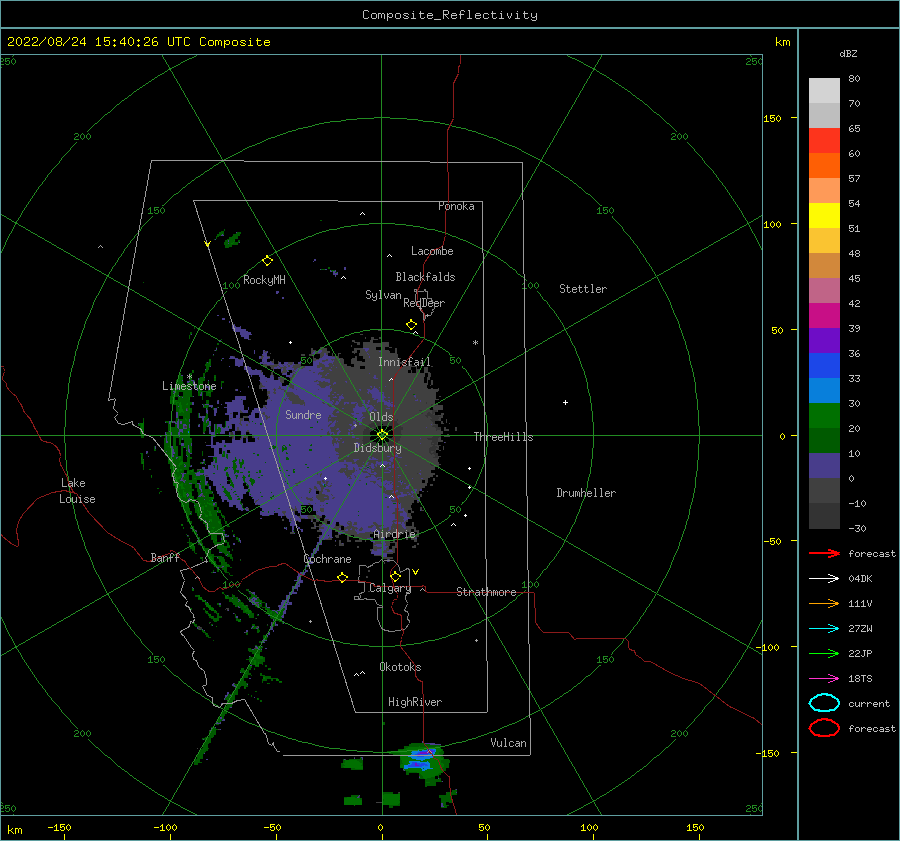900x841 pixels.
Task: Click the Sylvan label
Action: coord(383,295)
